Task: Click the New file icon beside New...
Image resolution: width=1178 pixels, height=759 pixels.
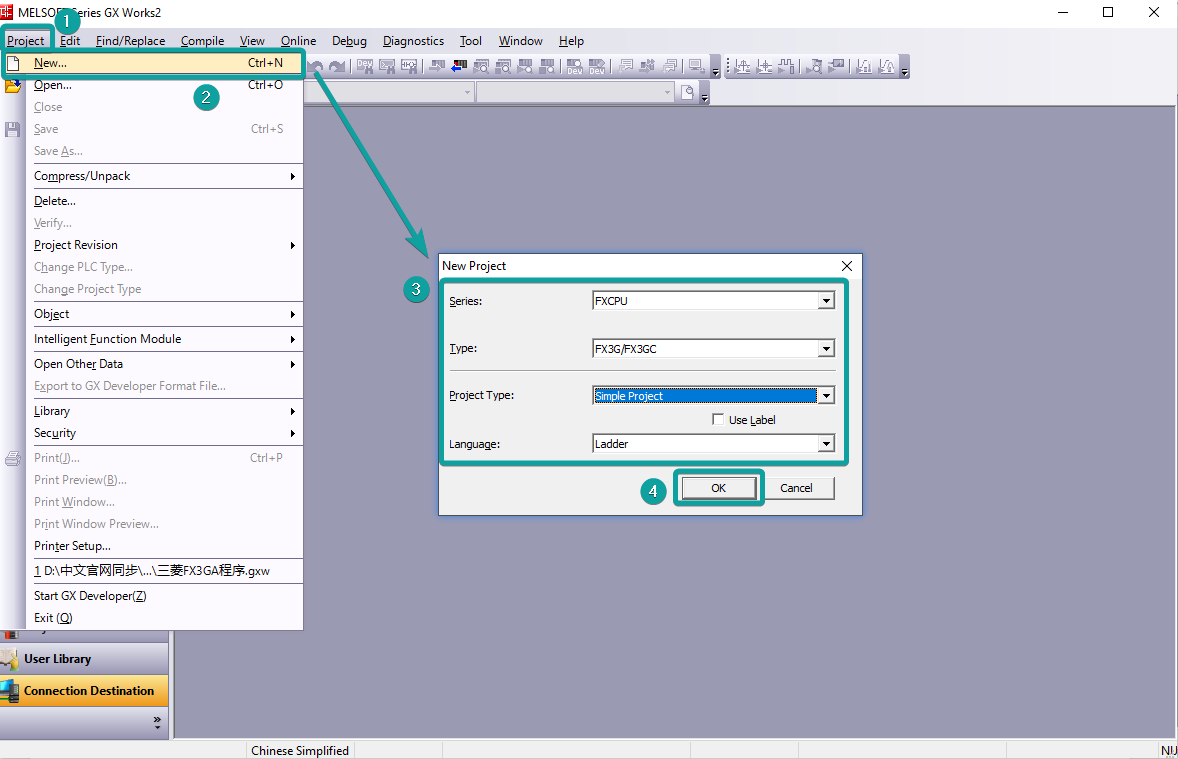Action: (x=13, y=63)
